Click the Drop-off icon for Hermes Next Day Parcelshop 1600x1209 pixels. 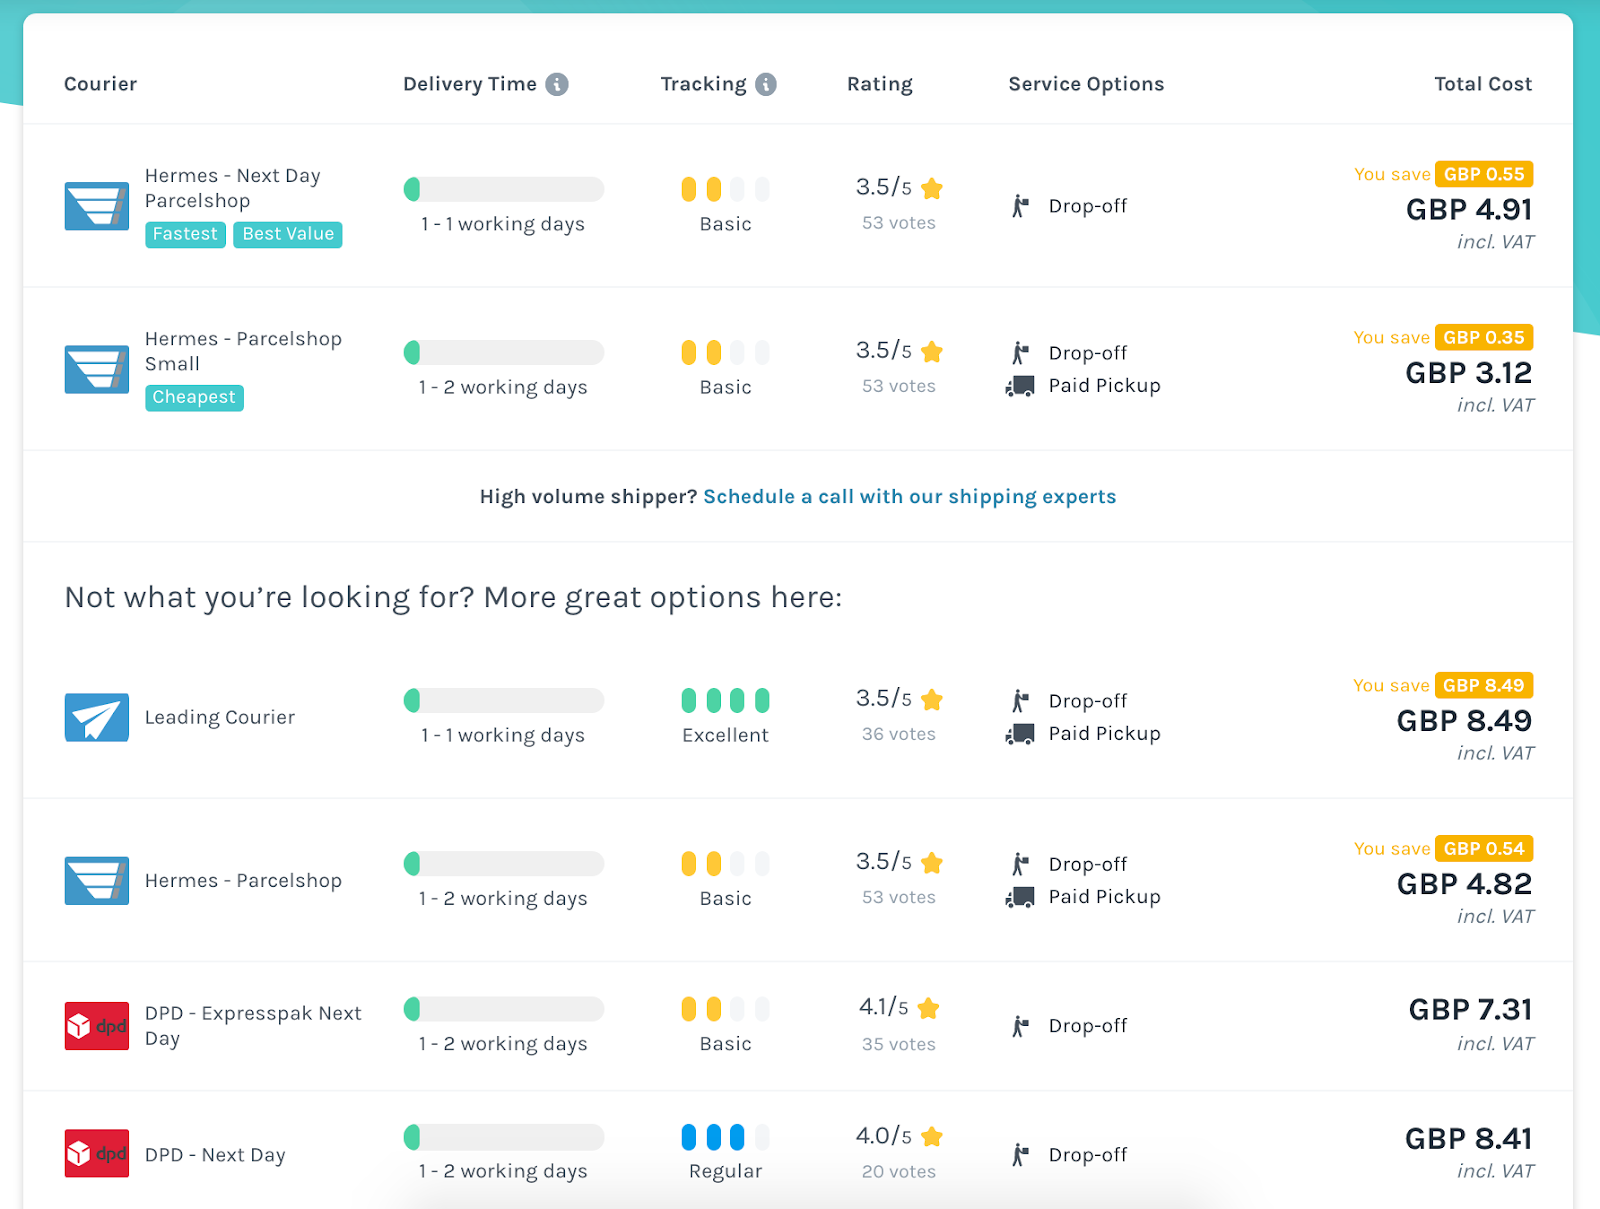[x=1020, y=206]
